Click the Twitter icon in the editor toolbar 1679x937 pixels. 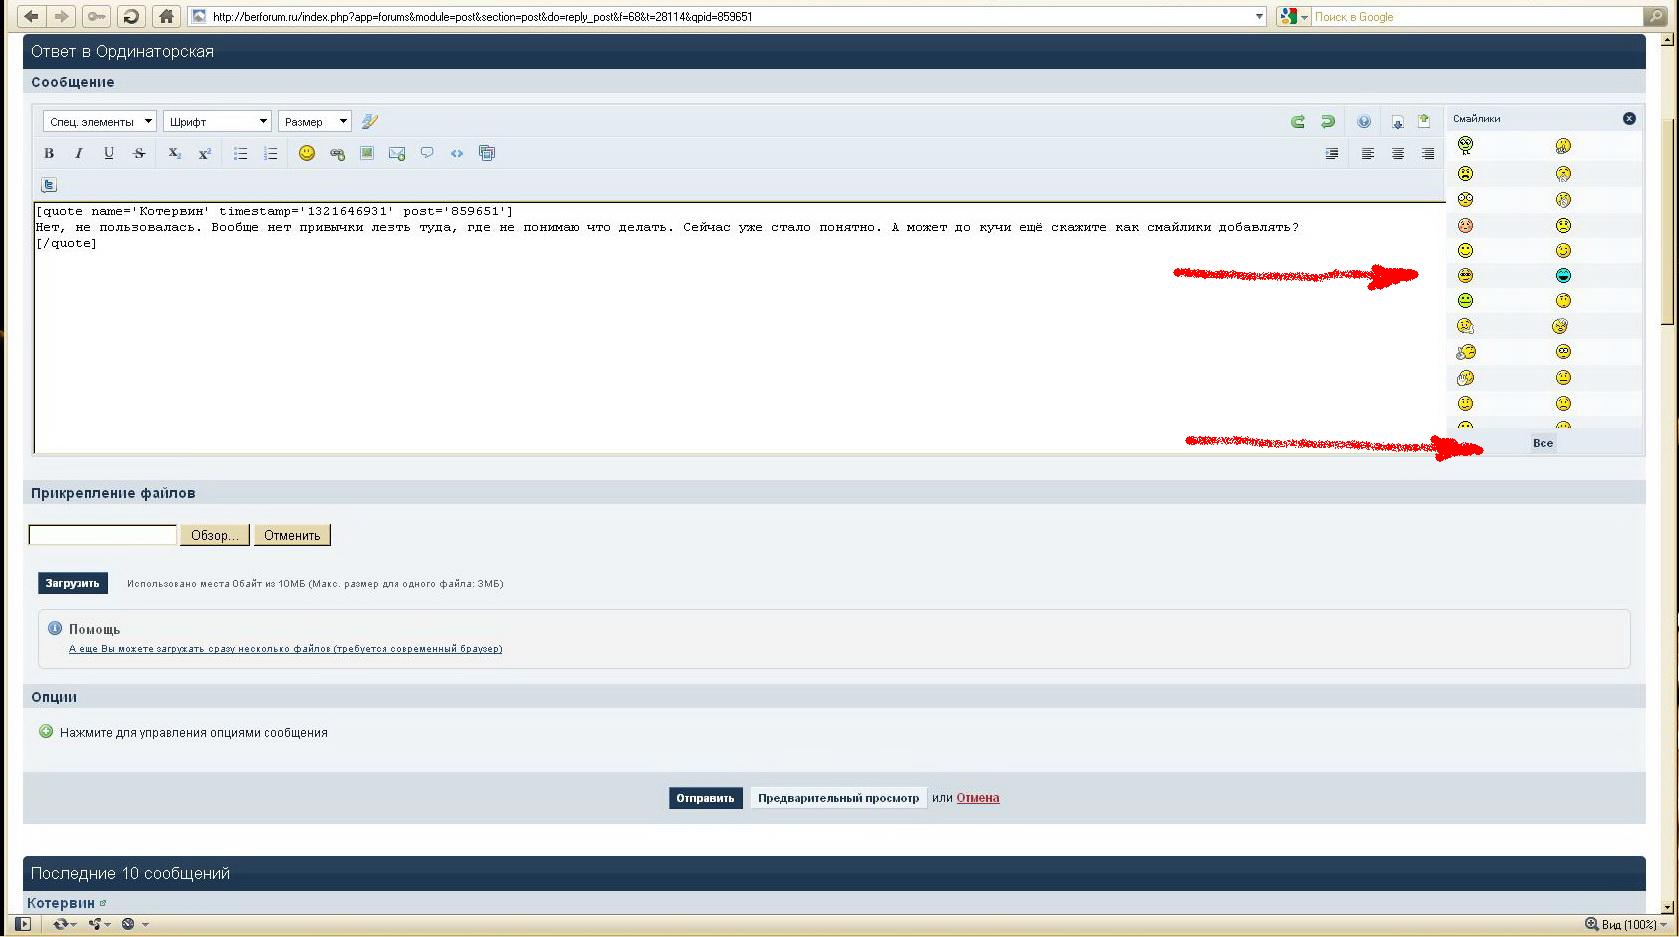[49, 185]
